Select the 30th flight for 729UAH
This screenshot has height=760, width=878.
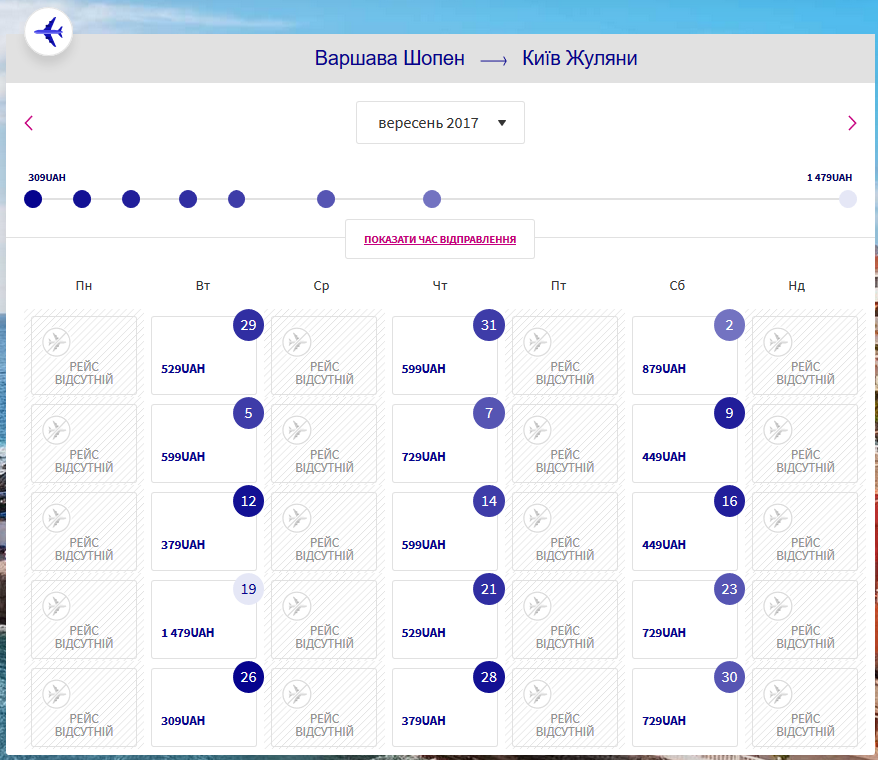pyautogui.click(x=684, y=708)
